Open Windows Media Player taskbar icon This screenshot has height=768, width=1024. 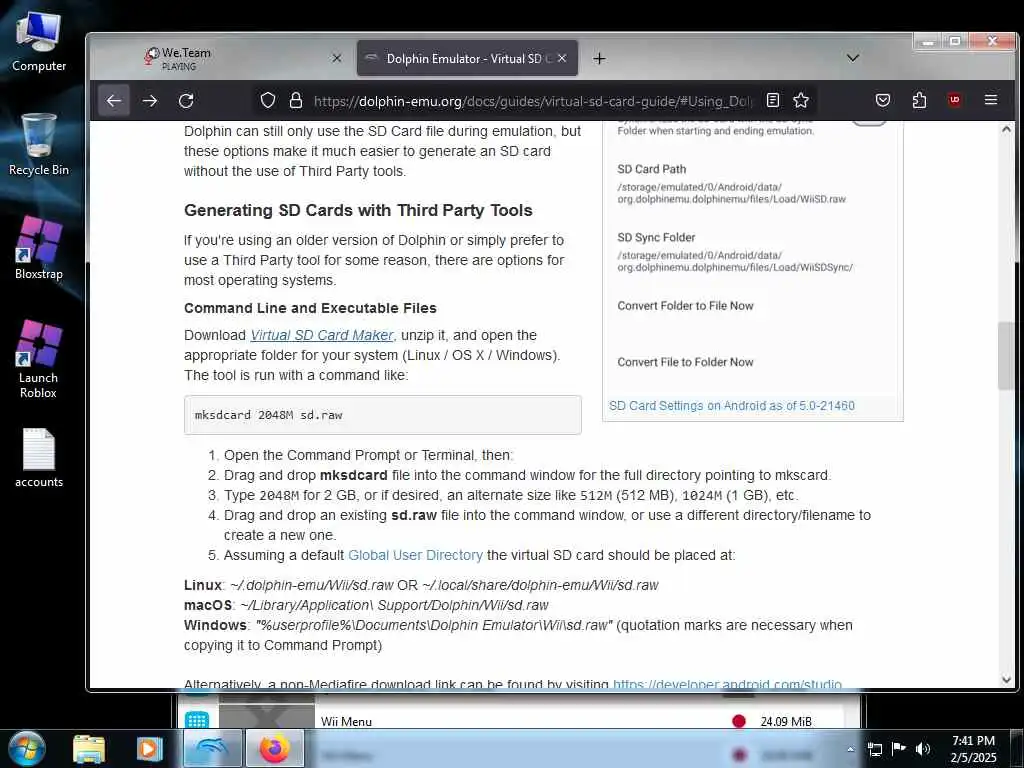click(x=149, y=748)
